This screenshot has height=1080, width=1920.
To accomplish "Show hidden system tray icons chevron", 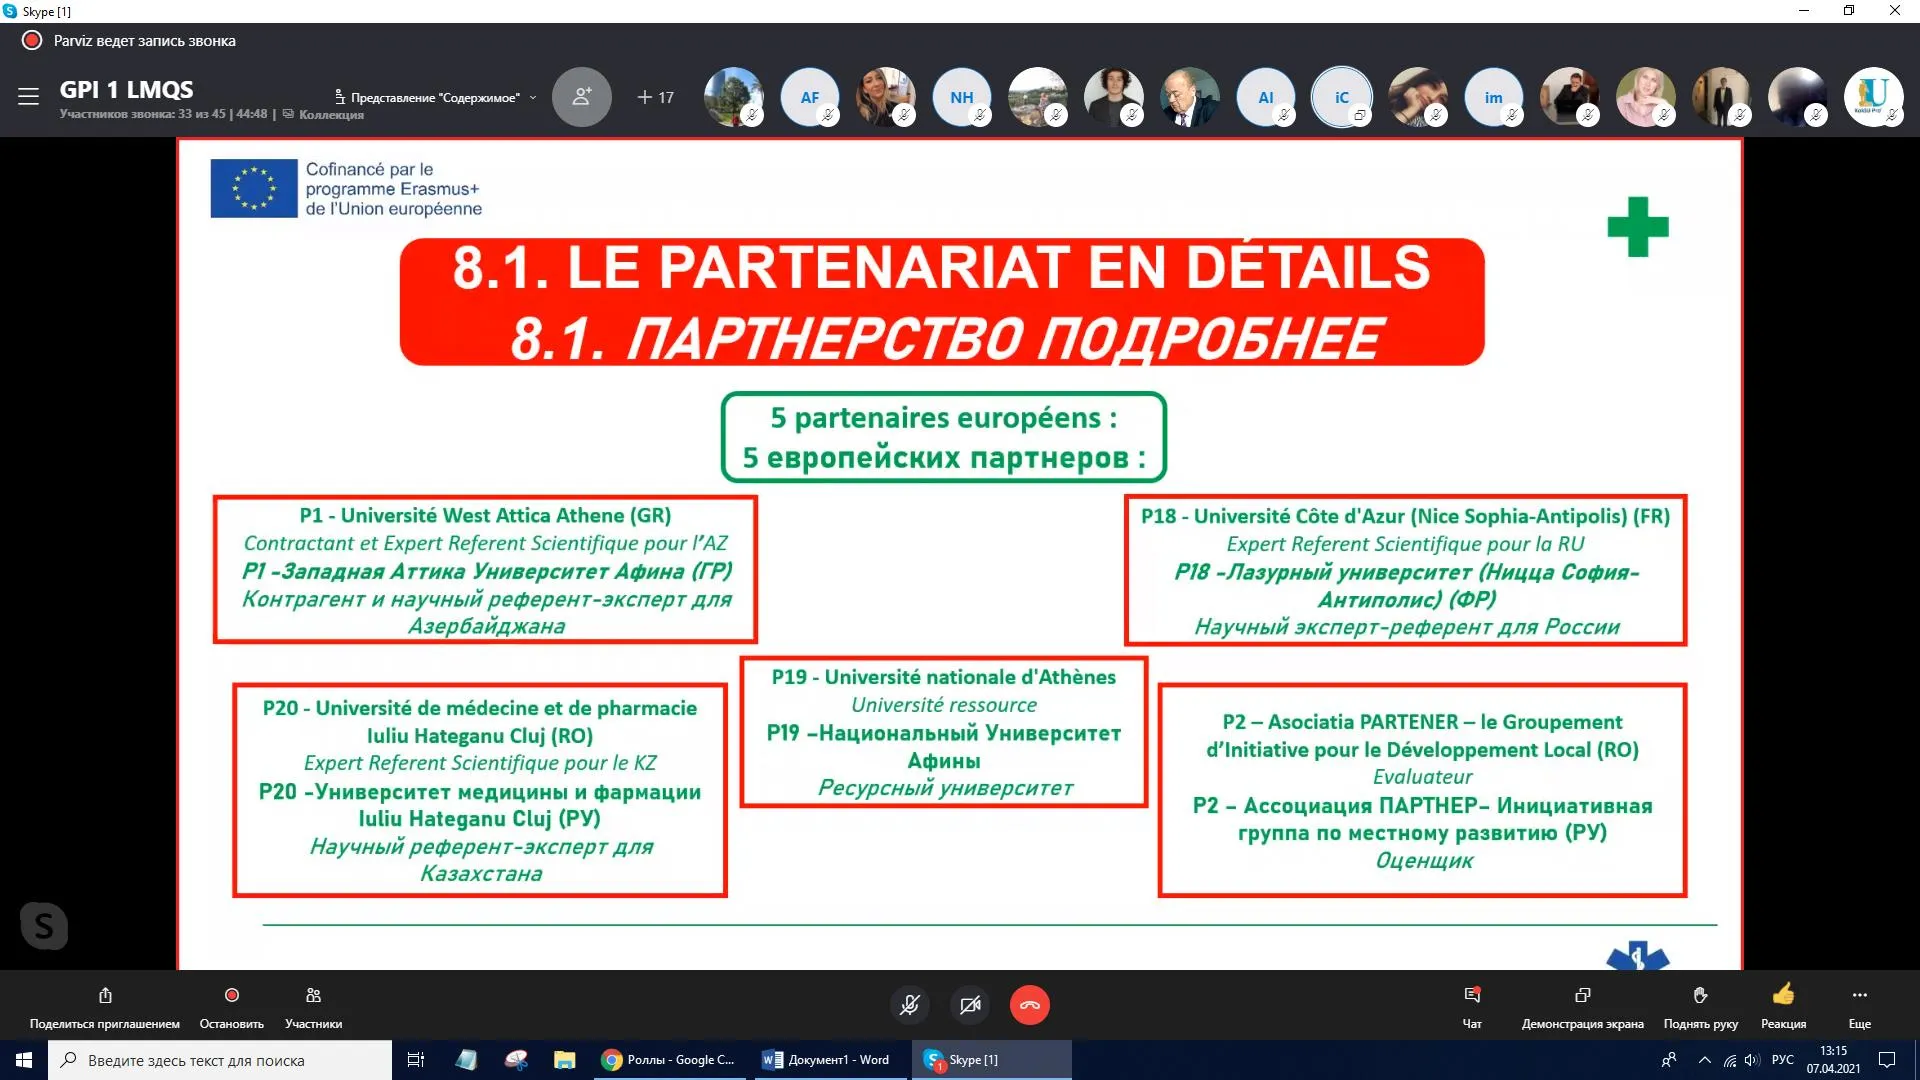I will [1704, 1060].
